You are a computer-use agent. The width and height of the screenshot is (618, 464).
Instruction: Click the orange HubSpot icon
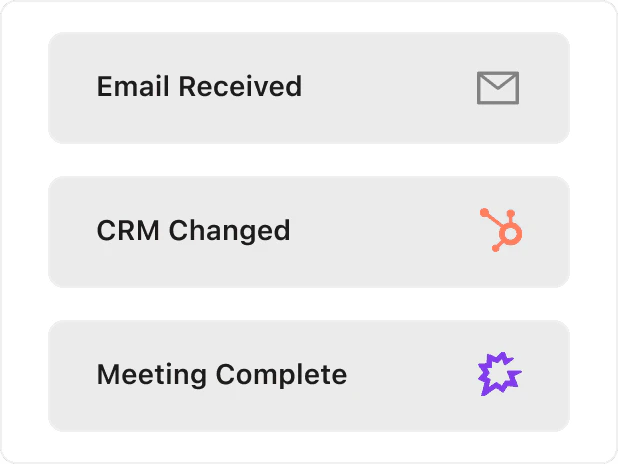point(501,231)
